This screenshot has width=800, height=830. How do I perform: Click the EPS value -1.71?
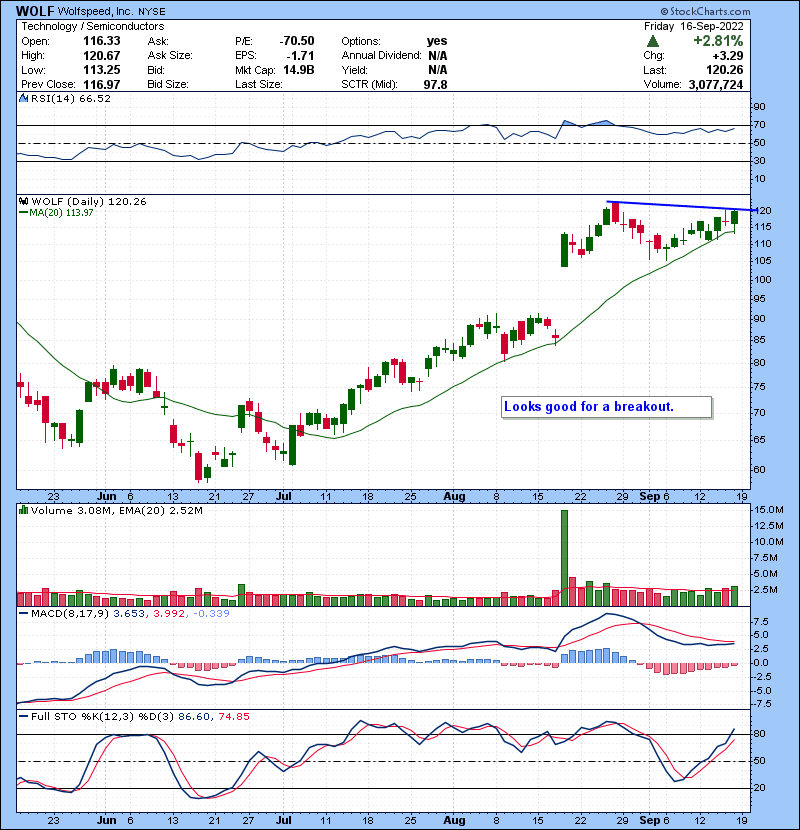coord(300,56)
